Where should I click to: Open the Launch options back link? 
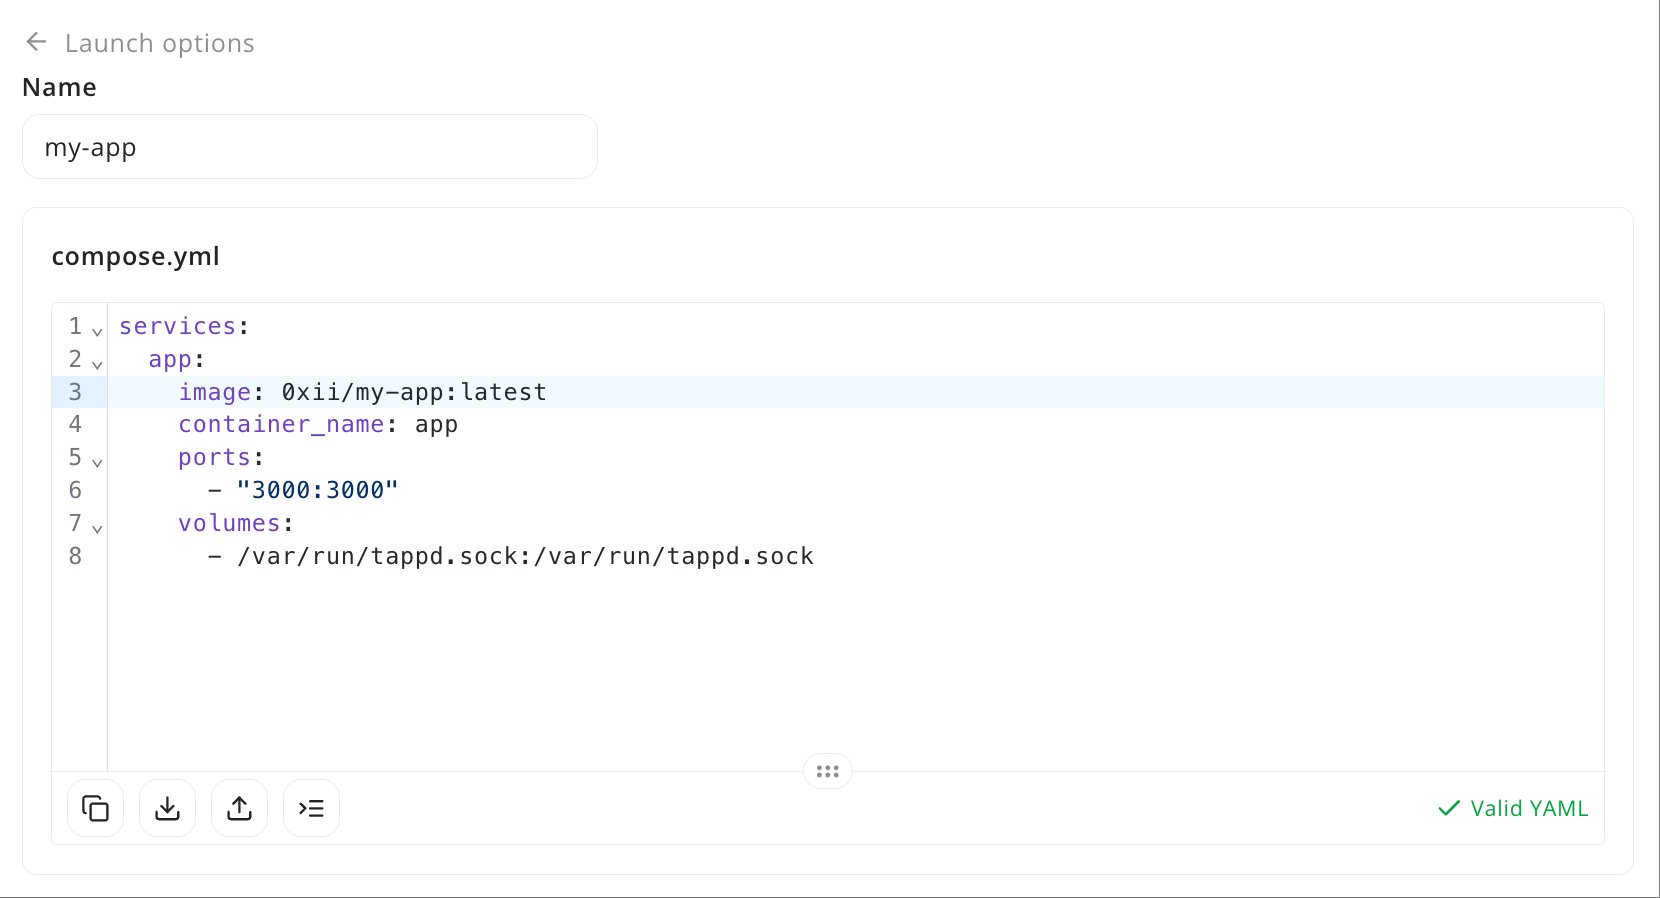click(x=159, y=43)
